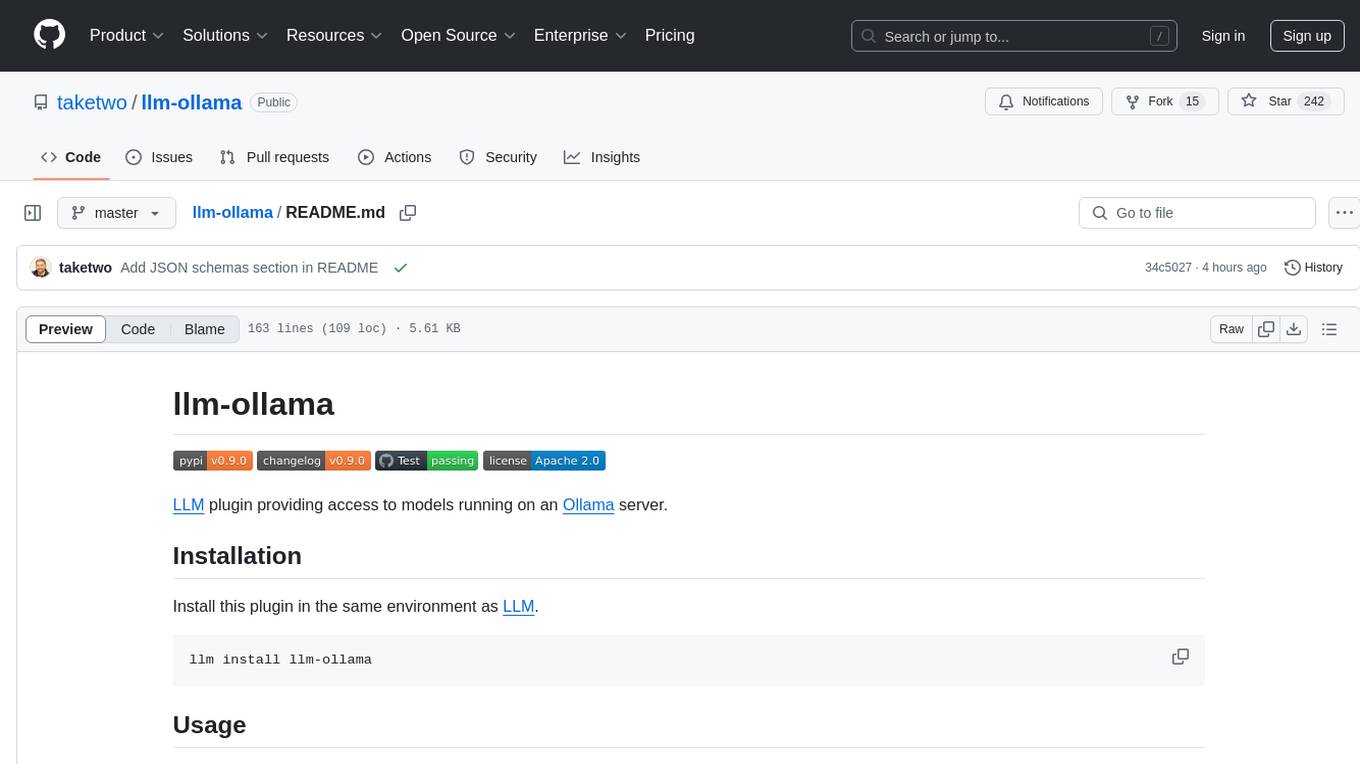This screenshot has width=1360, height=764.
Task: Expand the Solutions menu
Action: pos(225,35)
